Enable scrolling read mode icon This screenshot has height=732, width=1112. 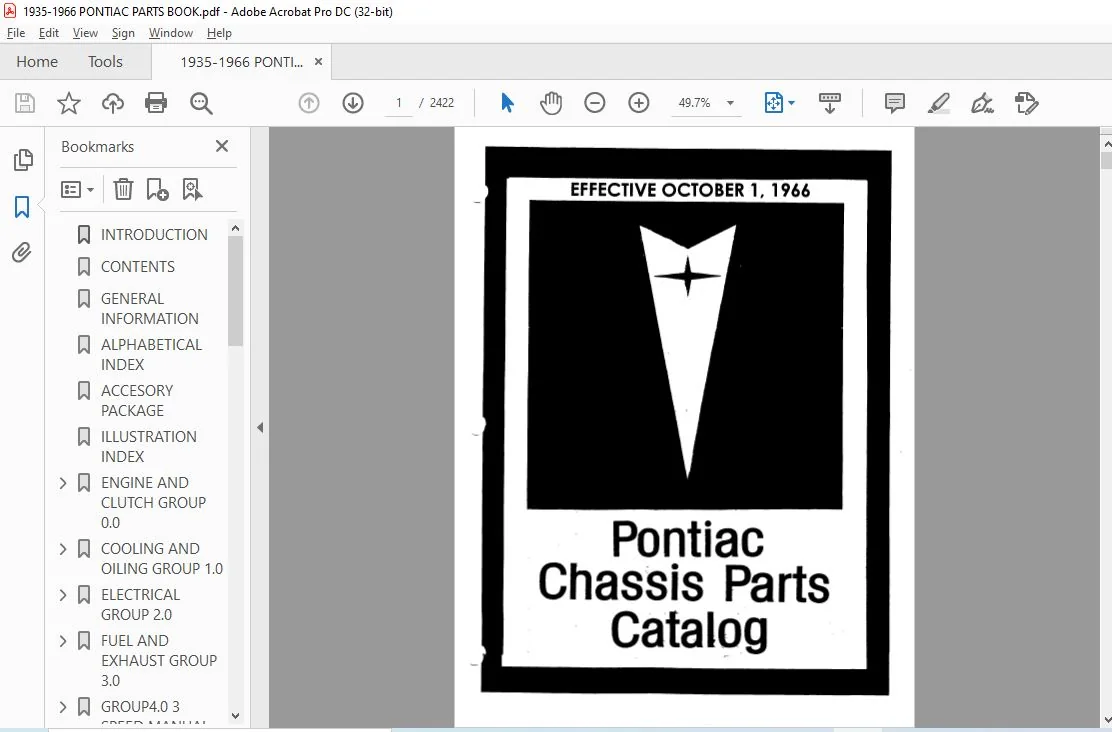(830, 103)
